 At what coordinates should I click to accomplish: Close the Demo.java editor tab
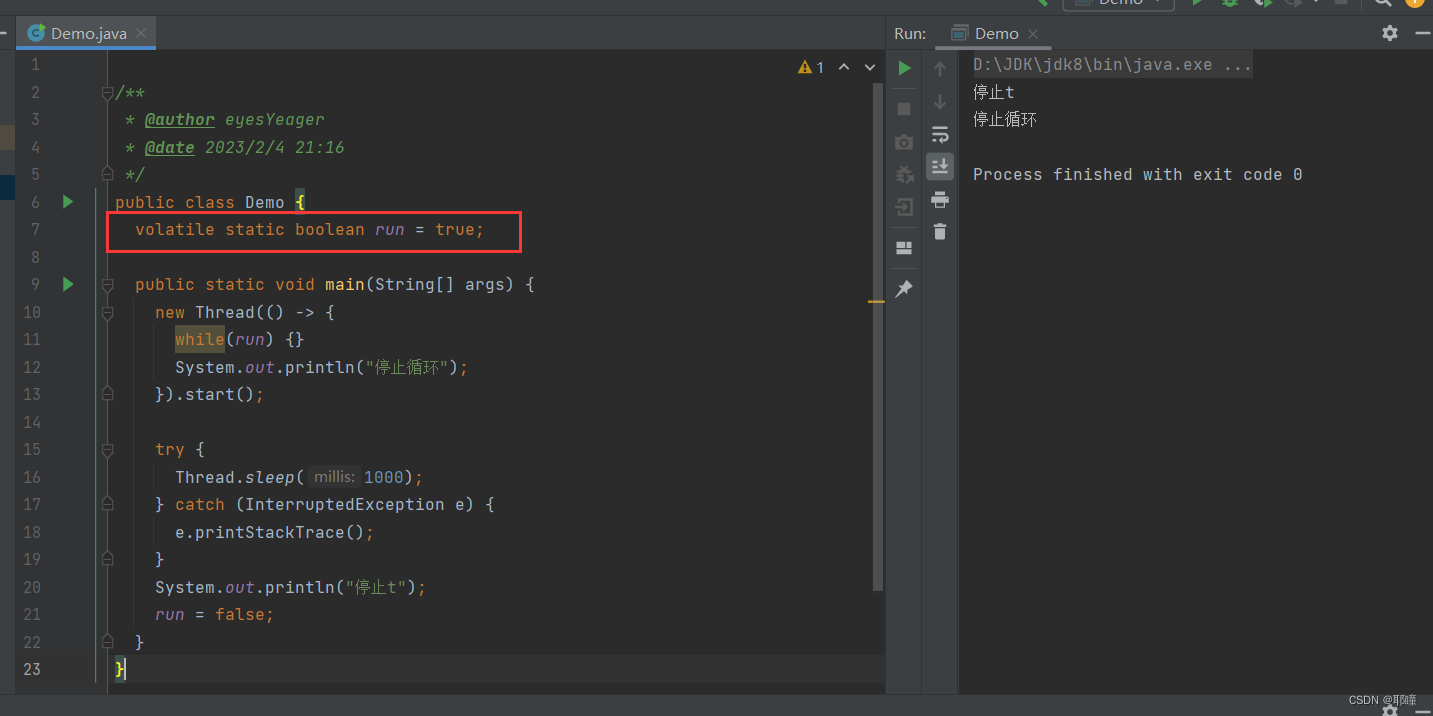(141, 33)
